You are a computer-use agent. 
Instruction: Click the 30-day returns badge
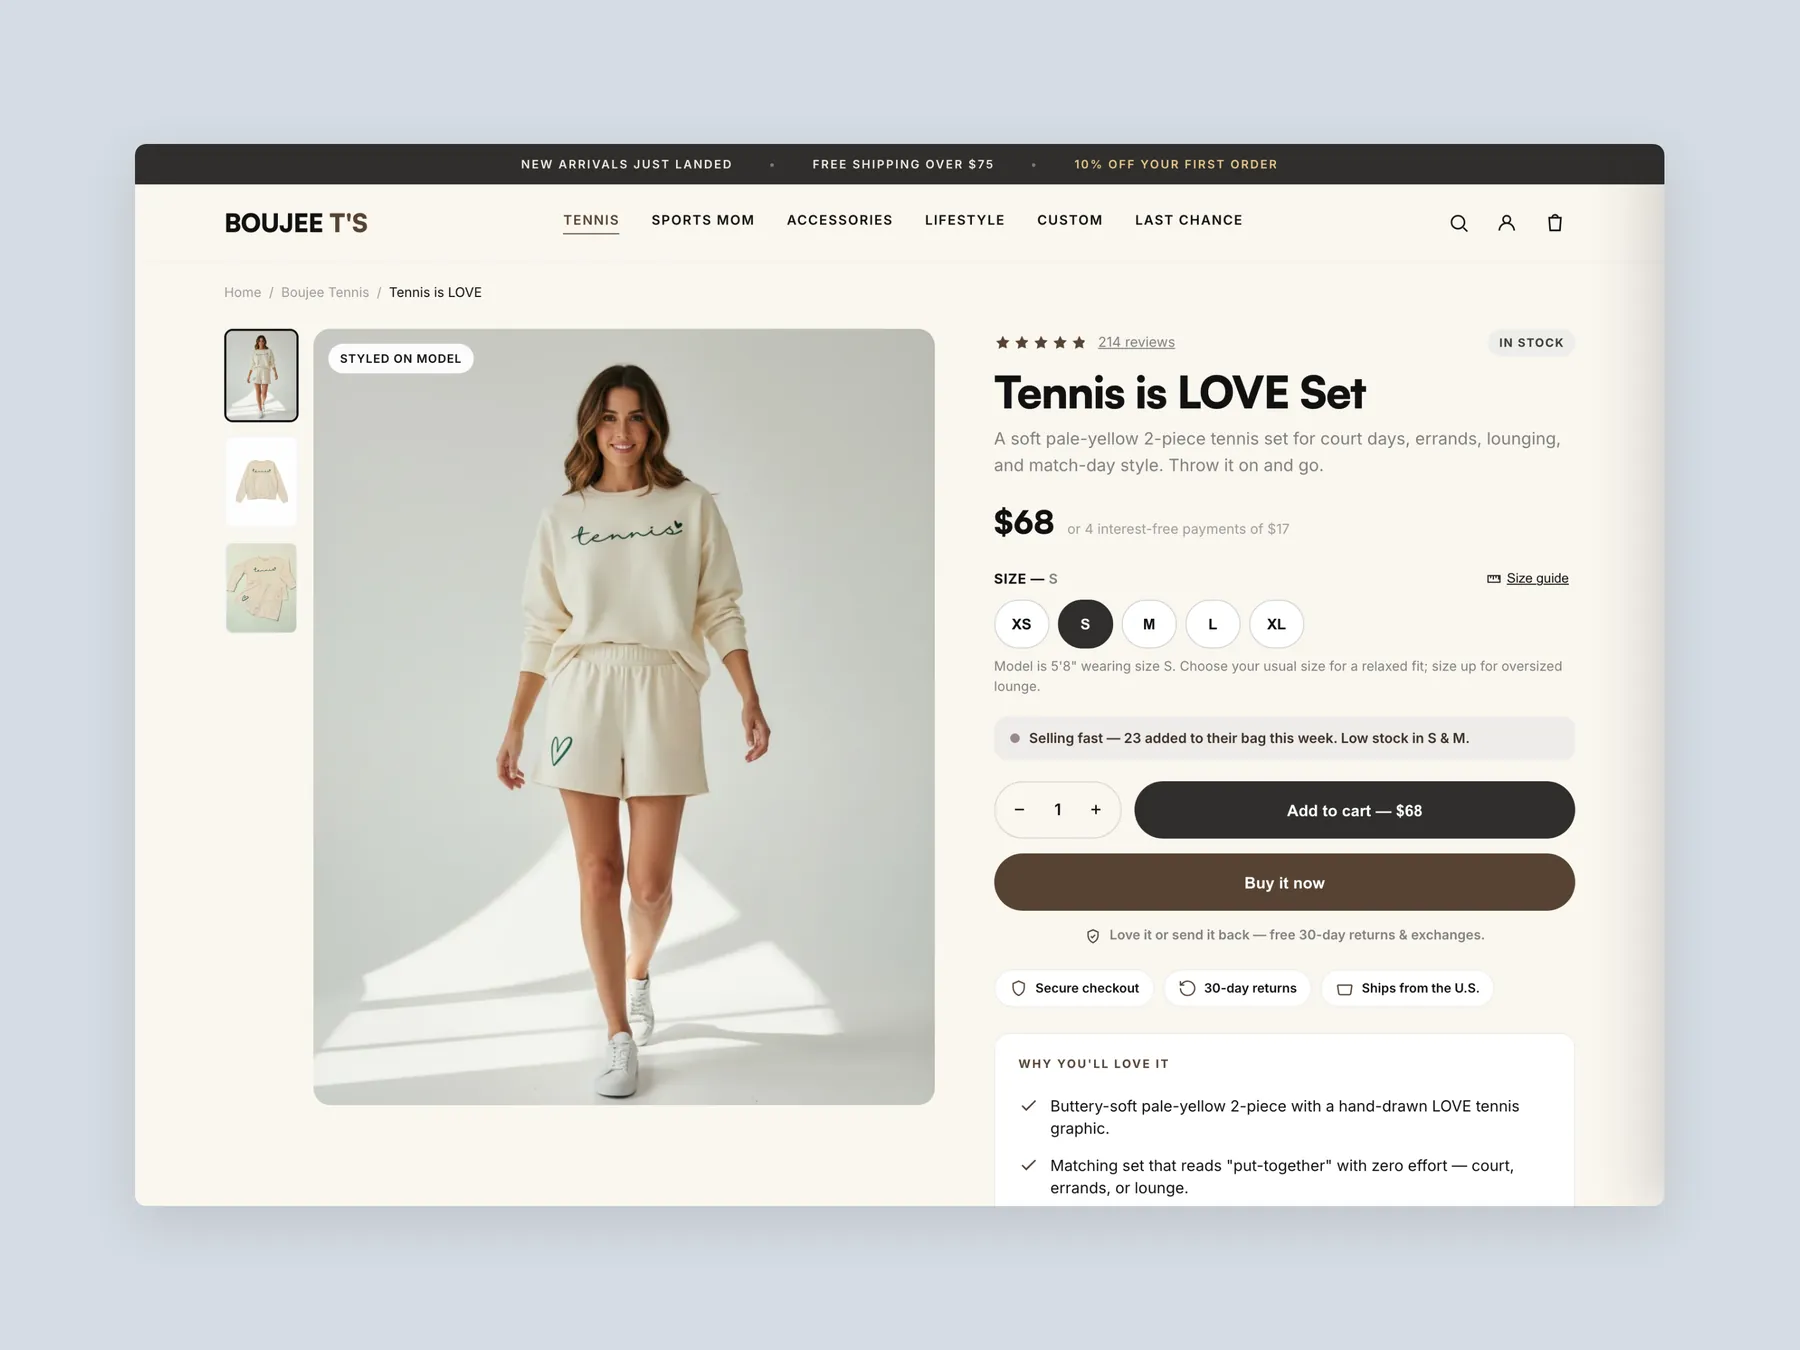(1238, 988)
